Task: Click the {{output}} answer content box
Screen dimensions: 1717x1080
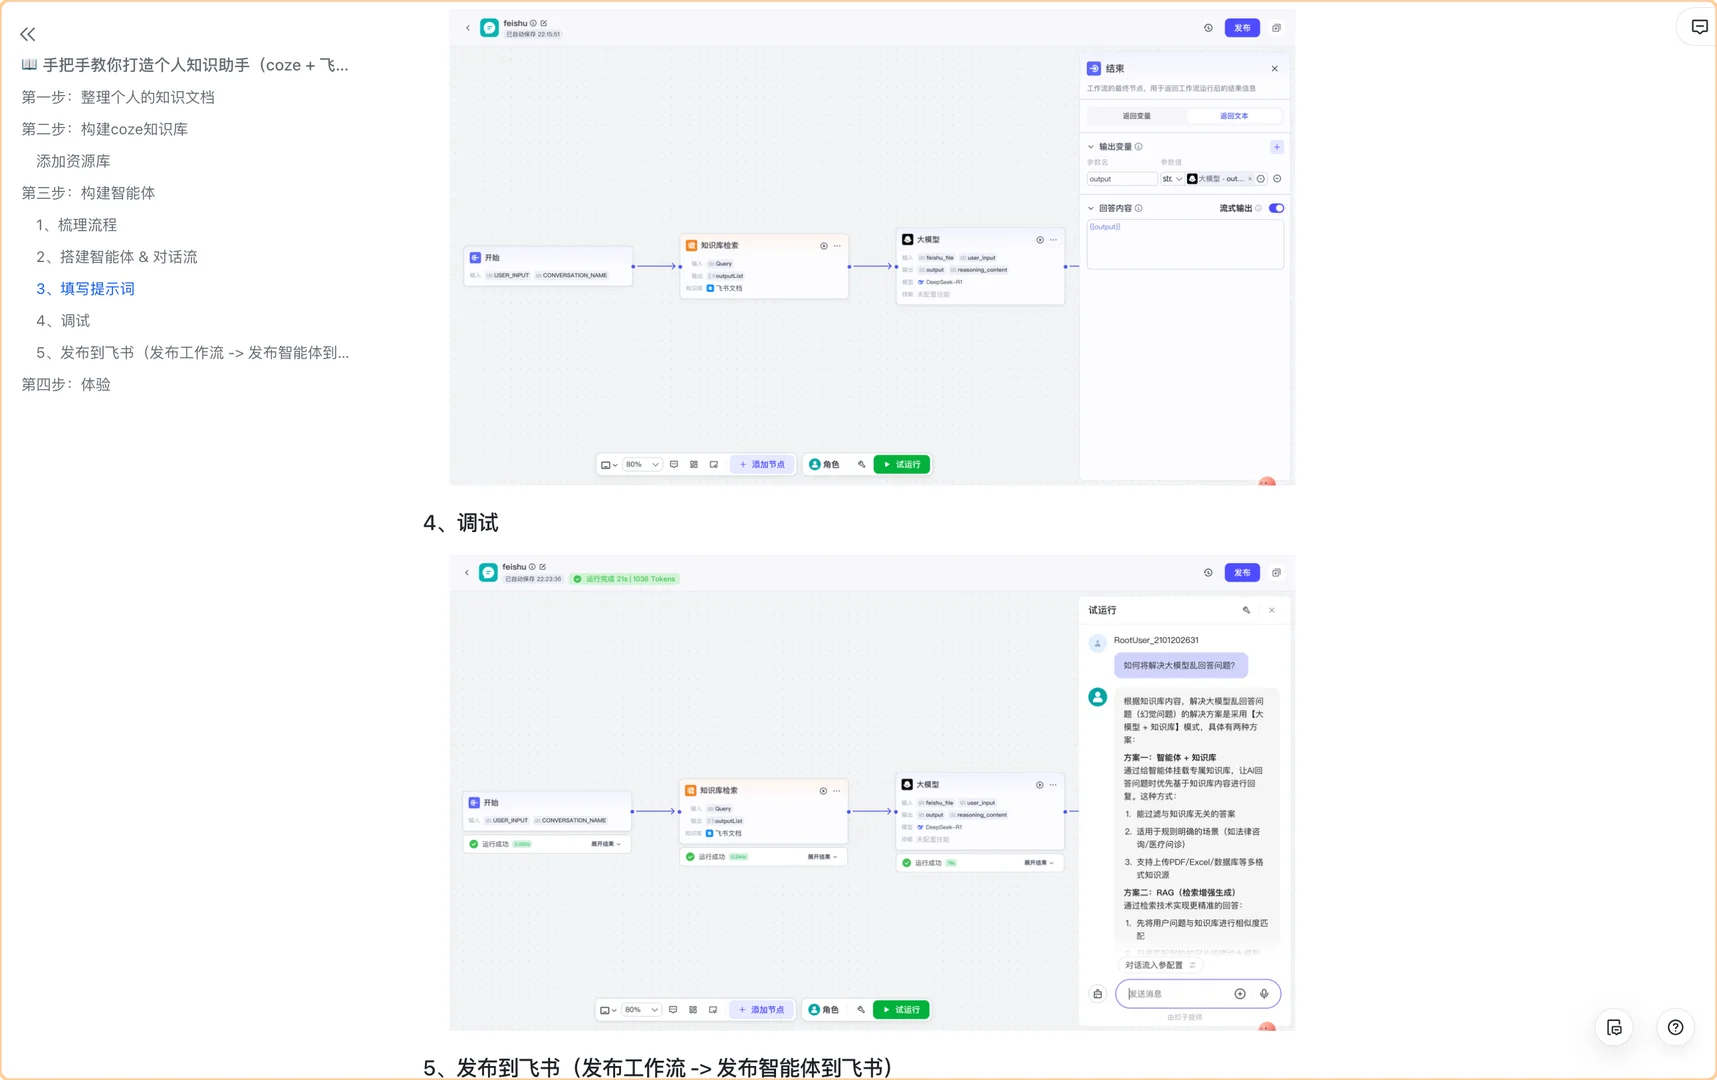Action: [1185, 244]
